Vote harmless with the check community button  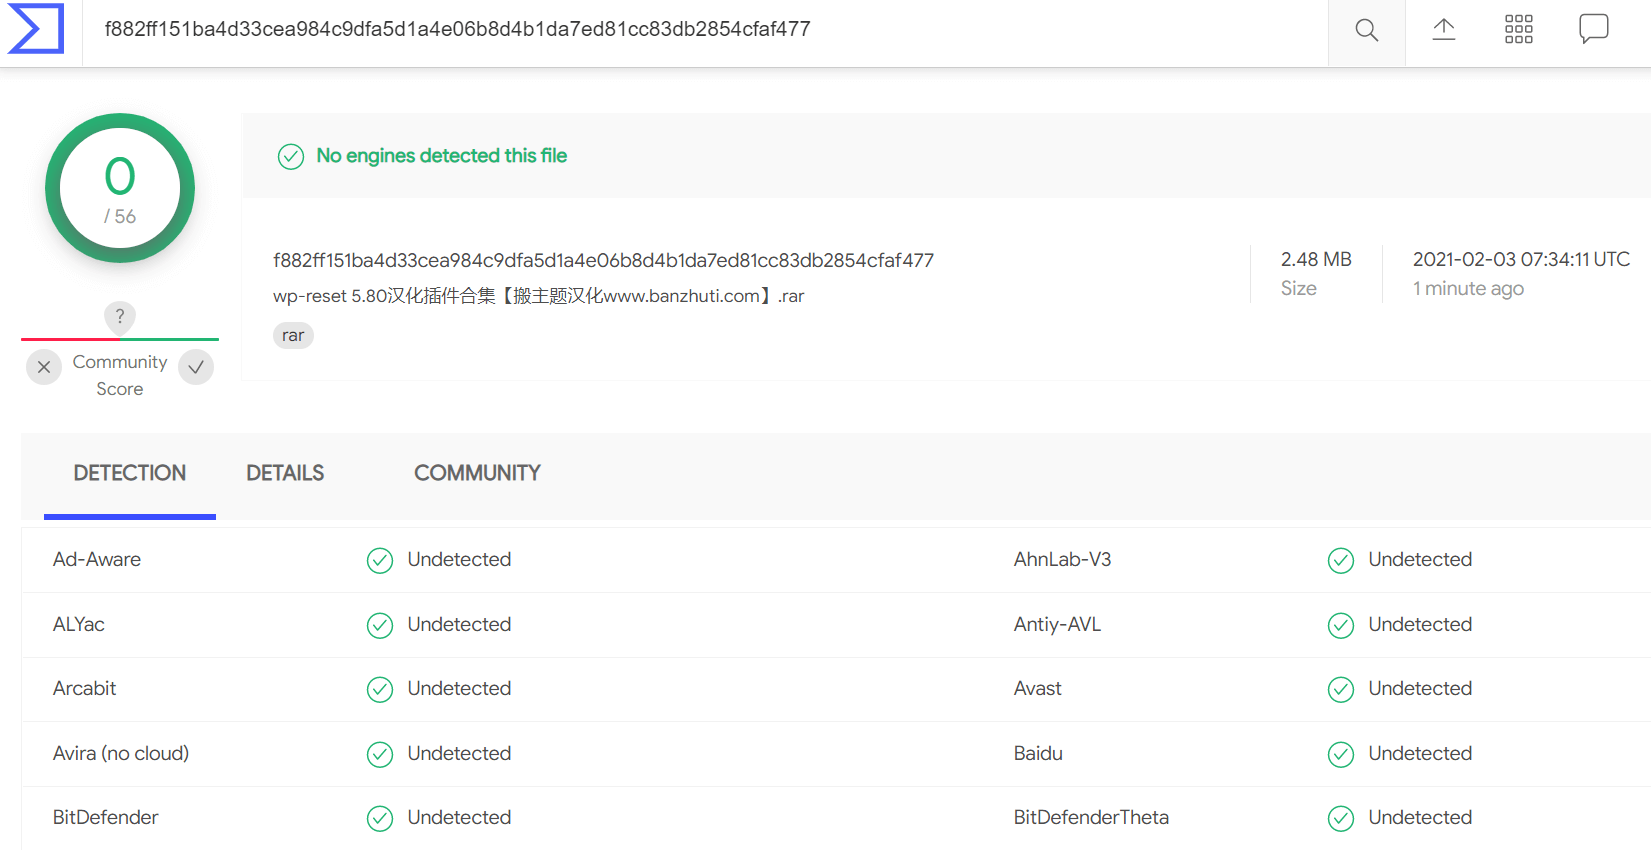[x=196, y=367]
